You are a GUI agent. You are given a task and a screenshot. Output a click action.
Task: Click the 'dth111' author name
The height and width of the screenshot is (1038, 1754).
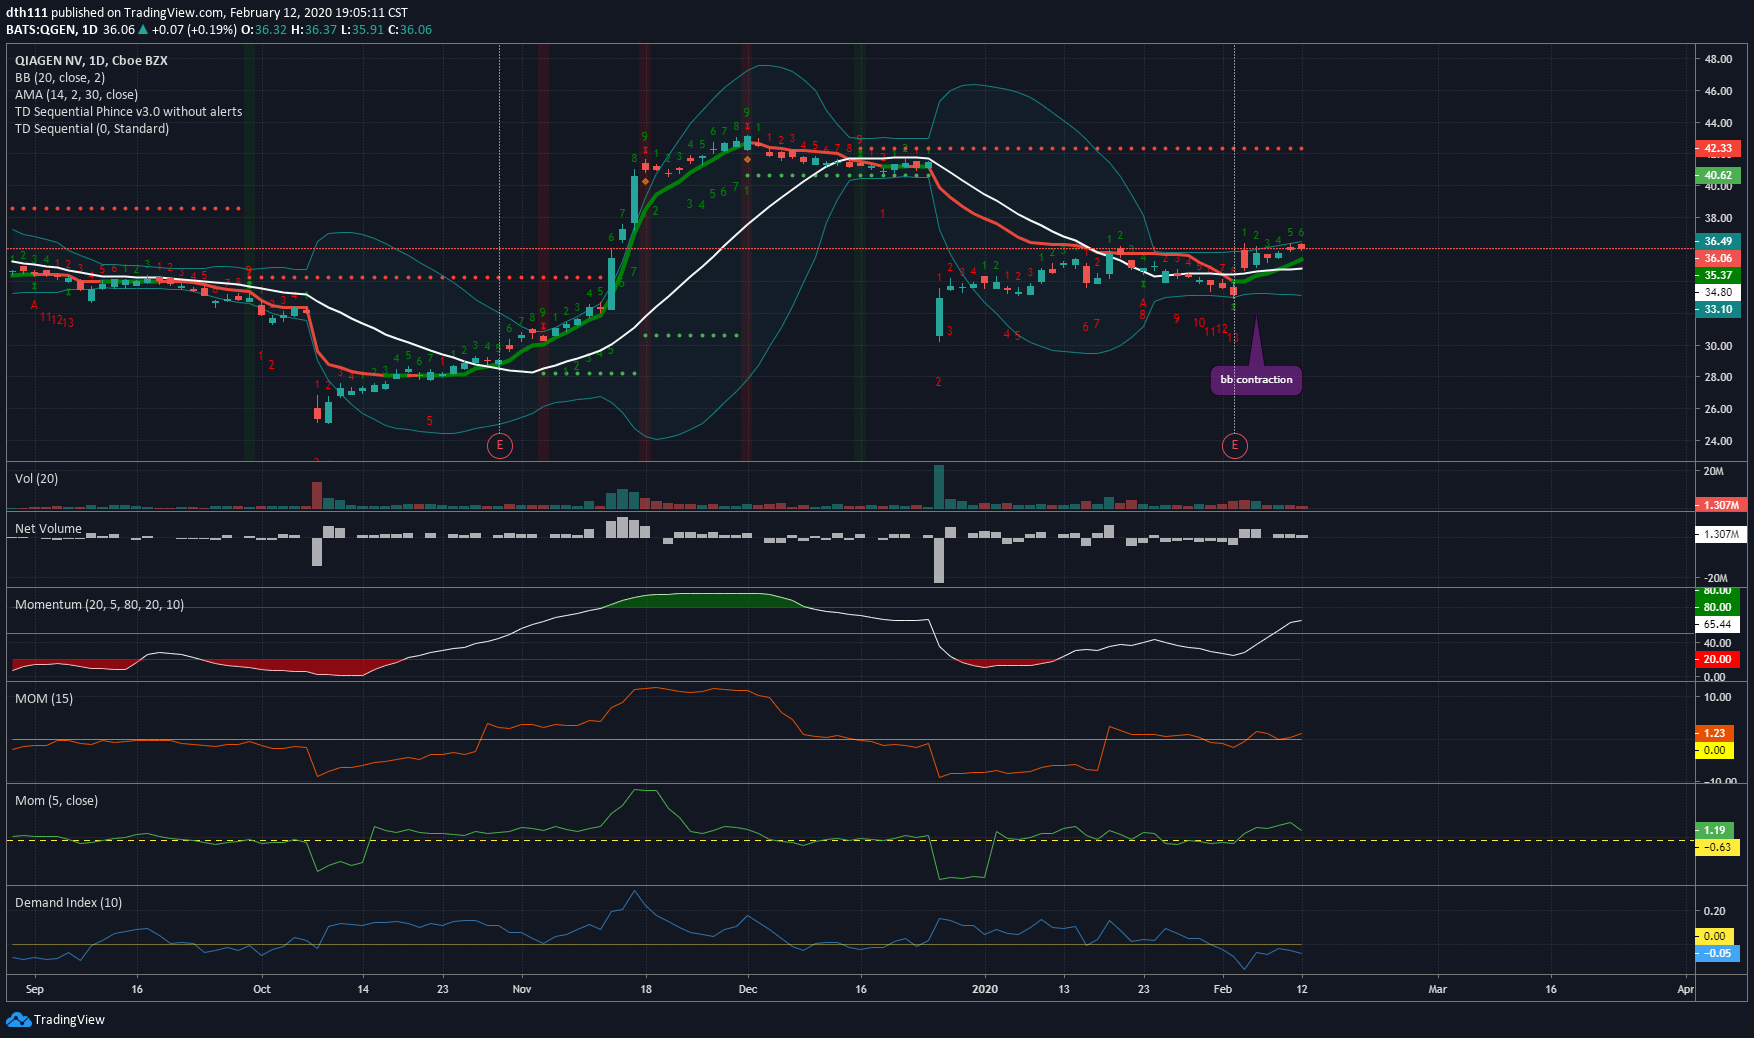27,13
